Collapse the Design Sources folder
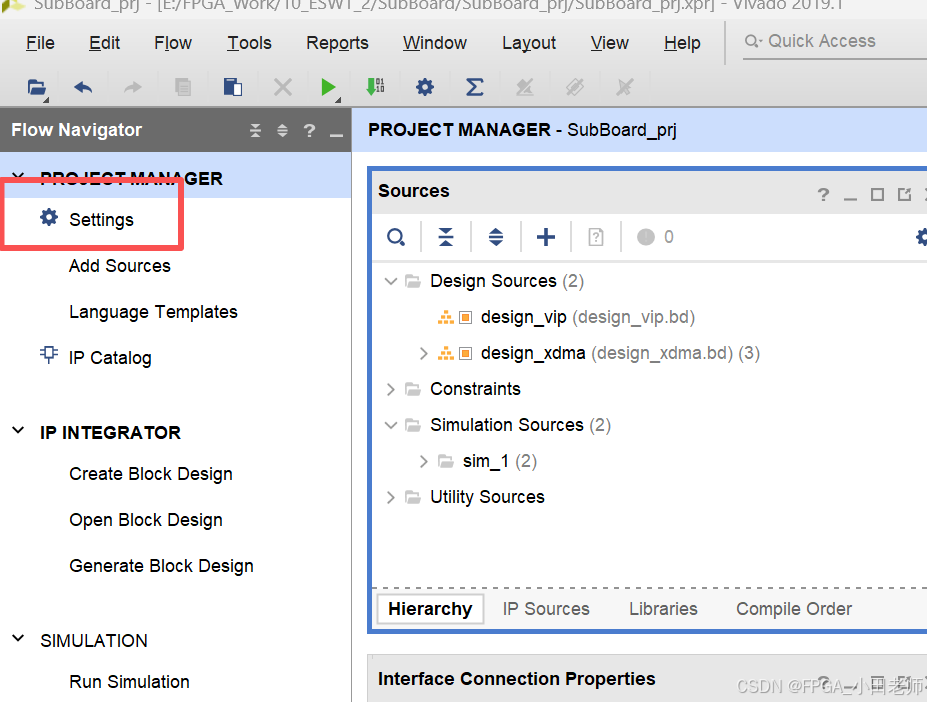Image resolution: width=927 pixels, height=702 pixels. [391, 281]
